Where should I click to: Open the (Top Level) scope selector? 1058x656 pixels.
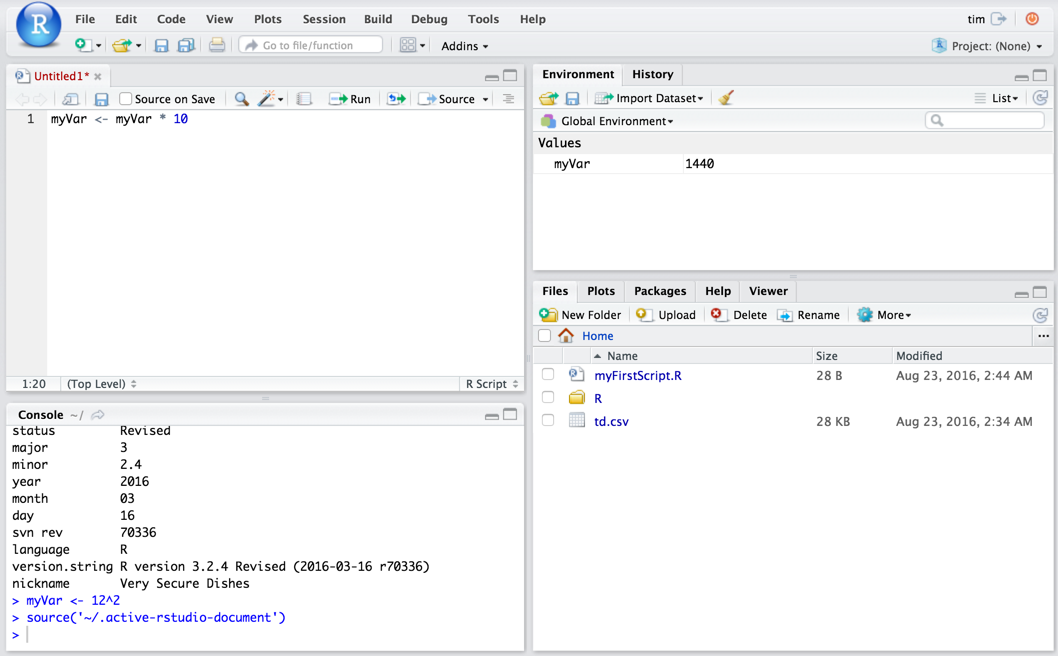point(101,384)
